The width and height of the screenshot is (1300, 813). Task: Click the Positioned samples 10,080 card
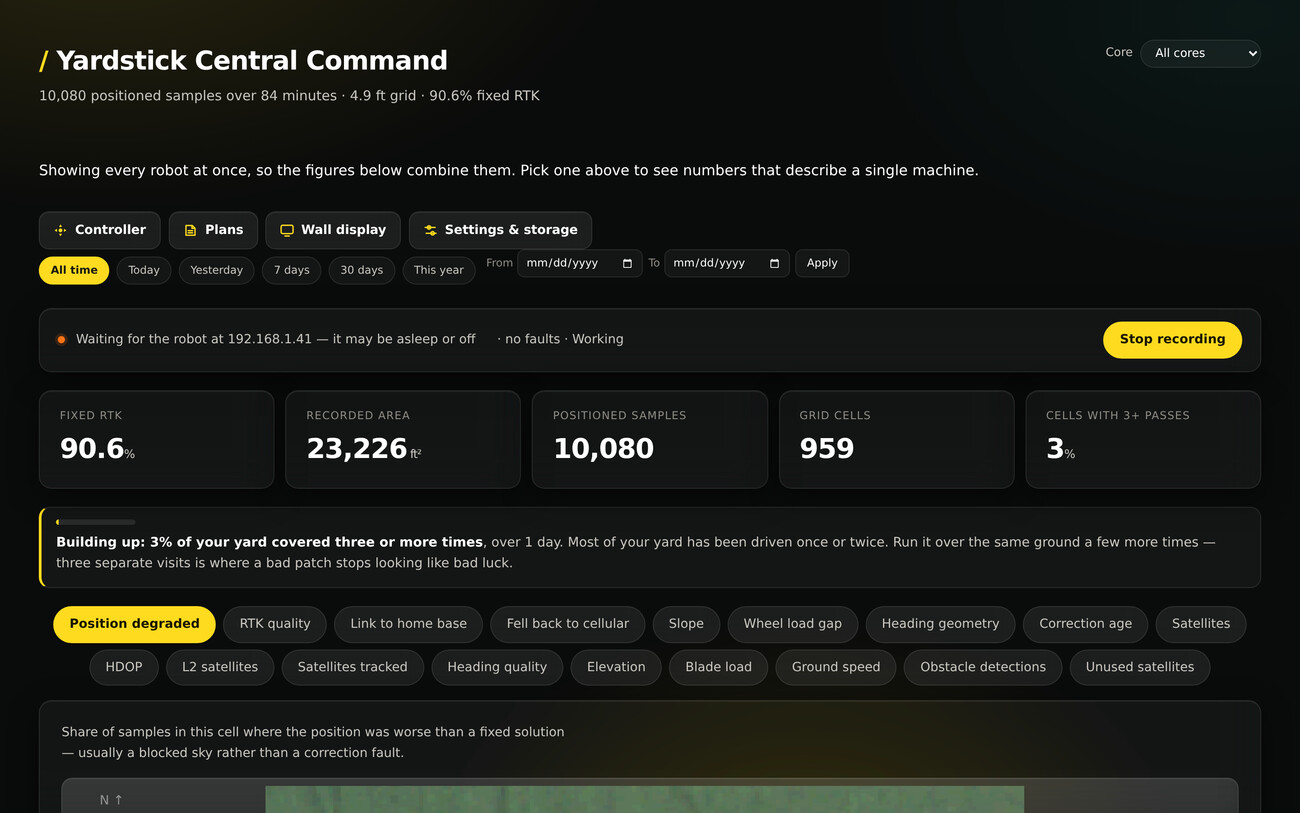650,439
